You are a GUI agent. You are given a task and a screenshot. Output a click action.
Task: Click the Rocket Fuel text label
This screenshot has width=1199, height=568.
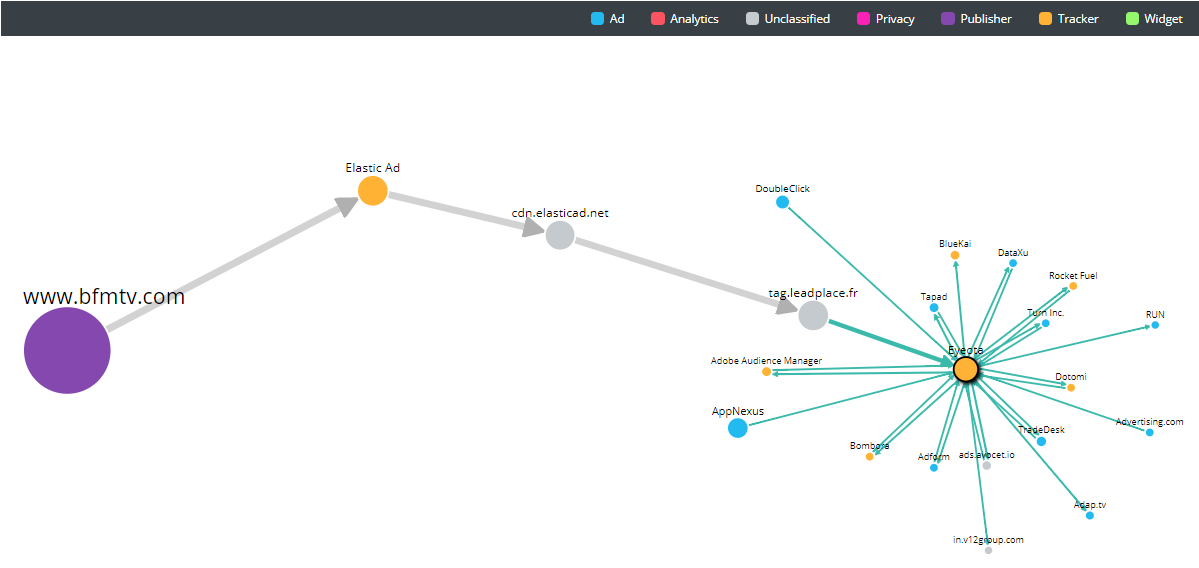(x=1074, y=275)
